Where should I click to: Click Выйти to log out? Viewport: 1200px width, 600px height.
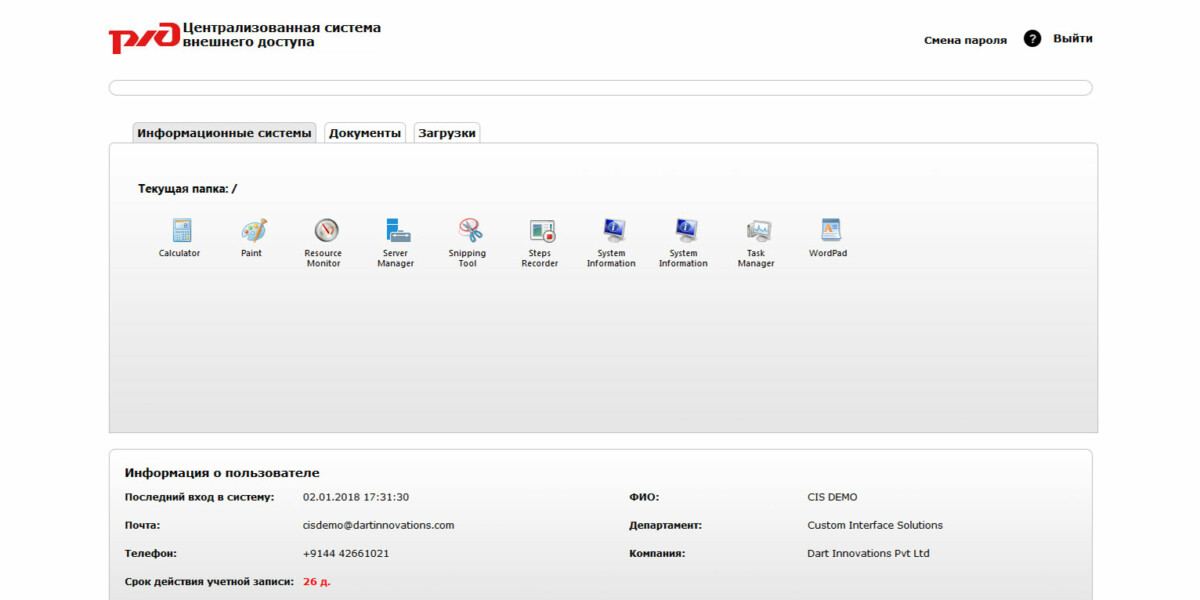coord(1073,38)
